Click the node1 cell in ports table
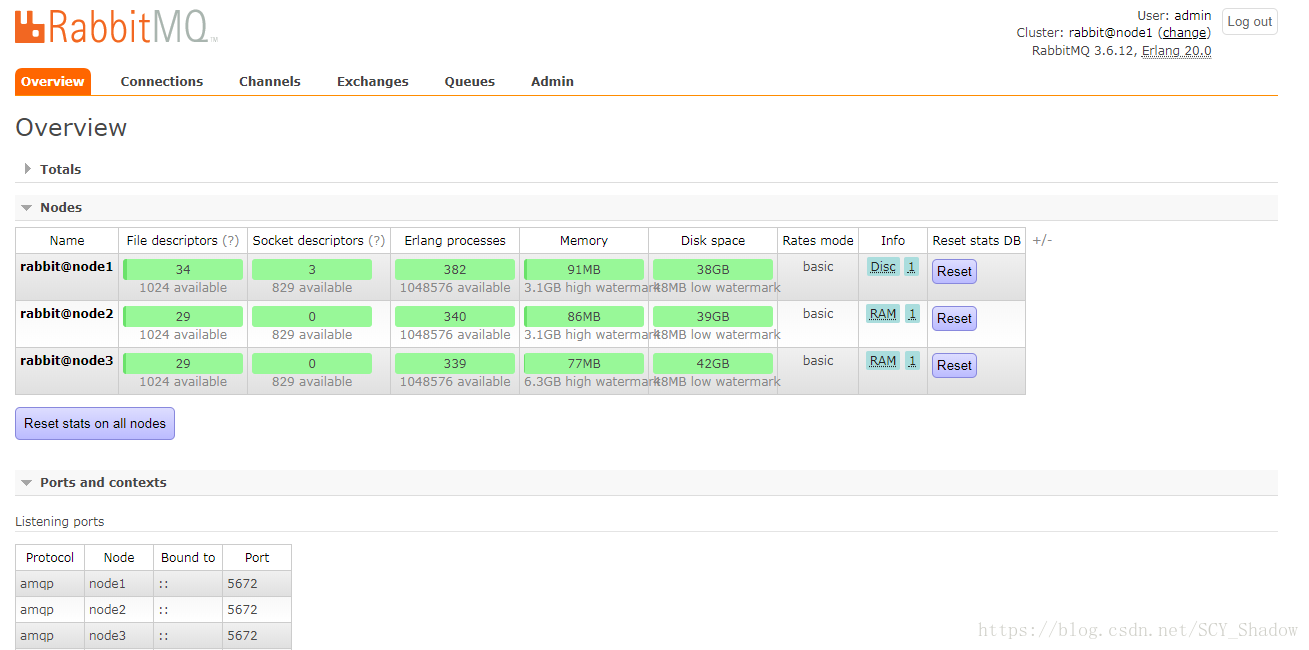Screen dimensions: 1309x650 point(119,584)
